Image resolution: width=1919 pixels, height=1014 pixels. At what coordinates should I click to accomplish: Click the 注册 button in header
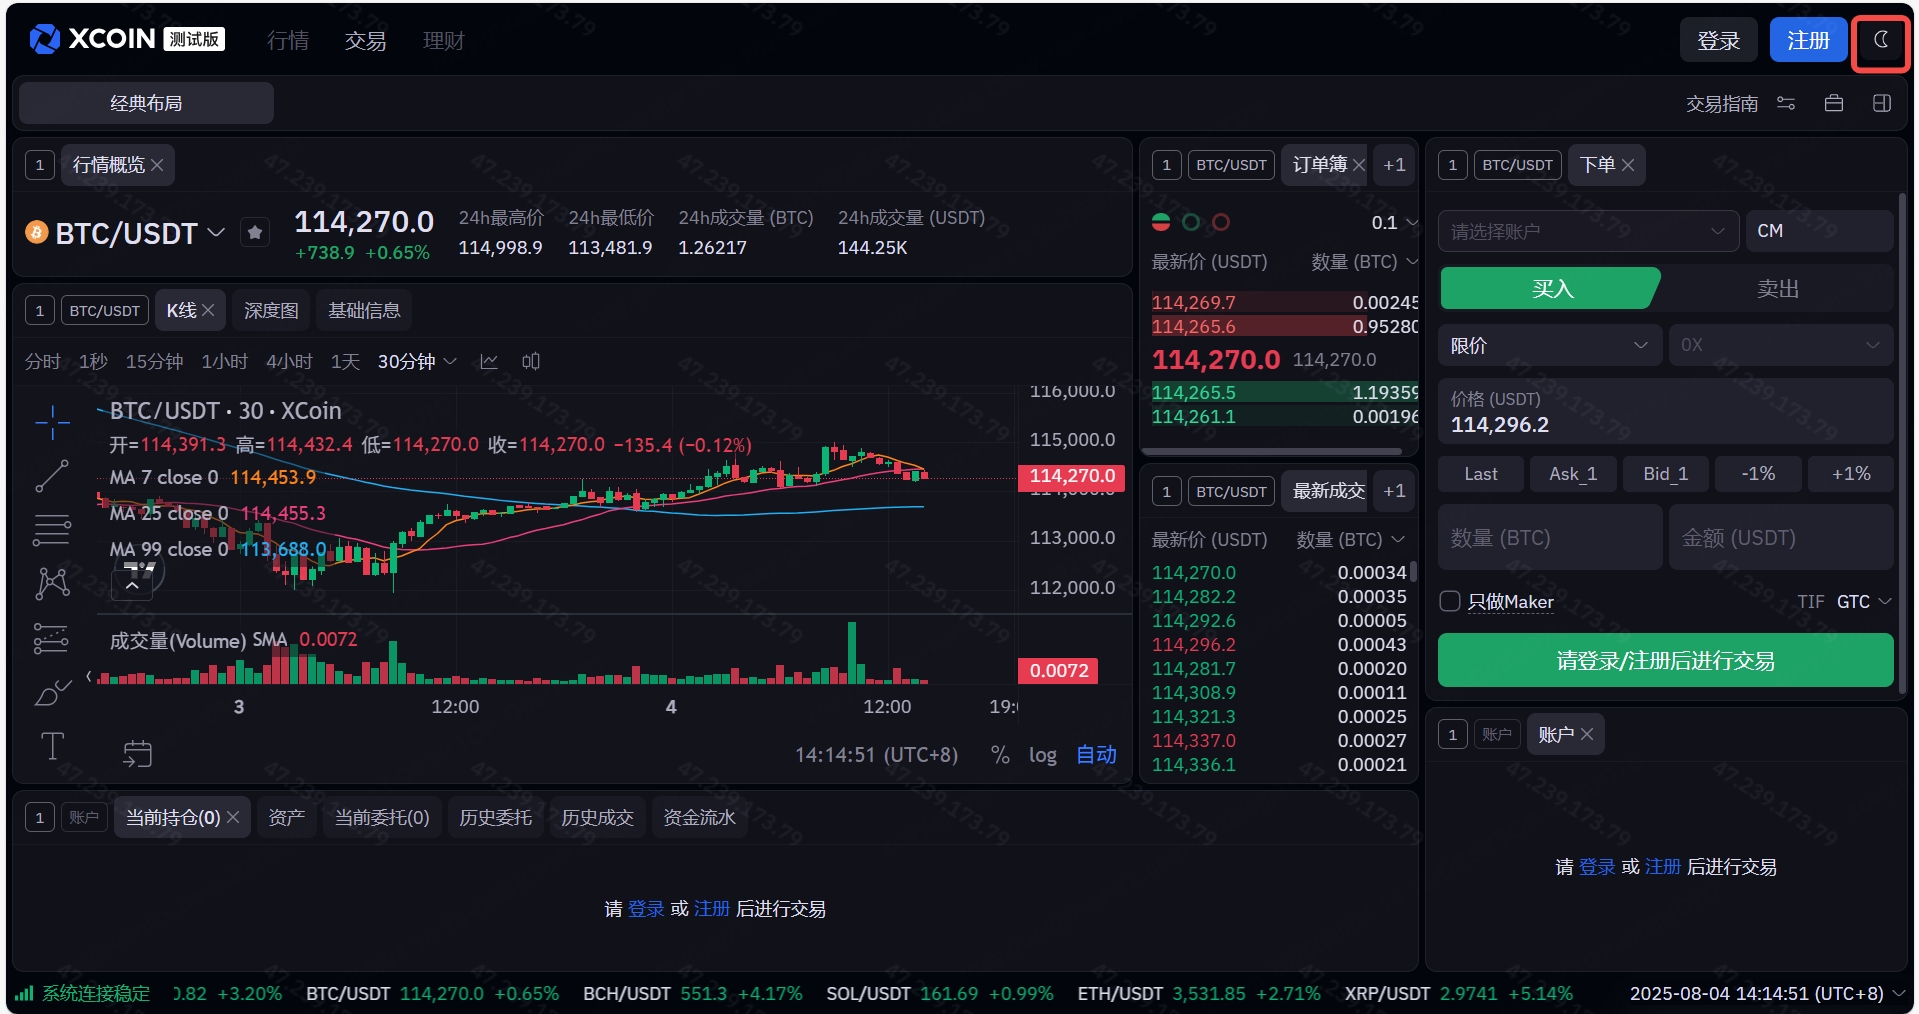point(1807,41)
